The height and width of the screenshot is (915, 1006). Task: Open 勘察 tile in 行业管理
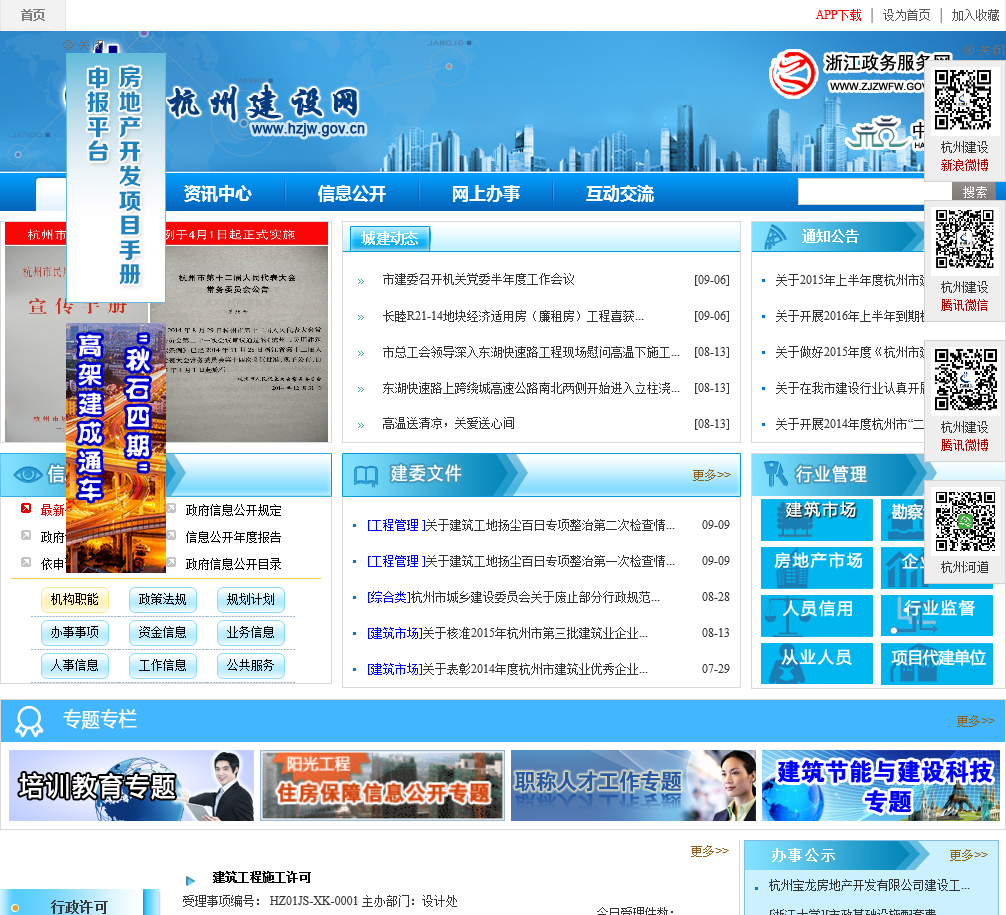(x=903, y=519)
